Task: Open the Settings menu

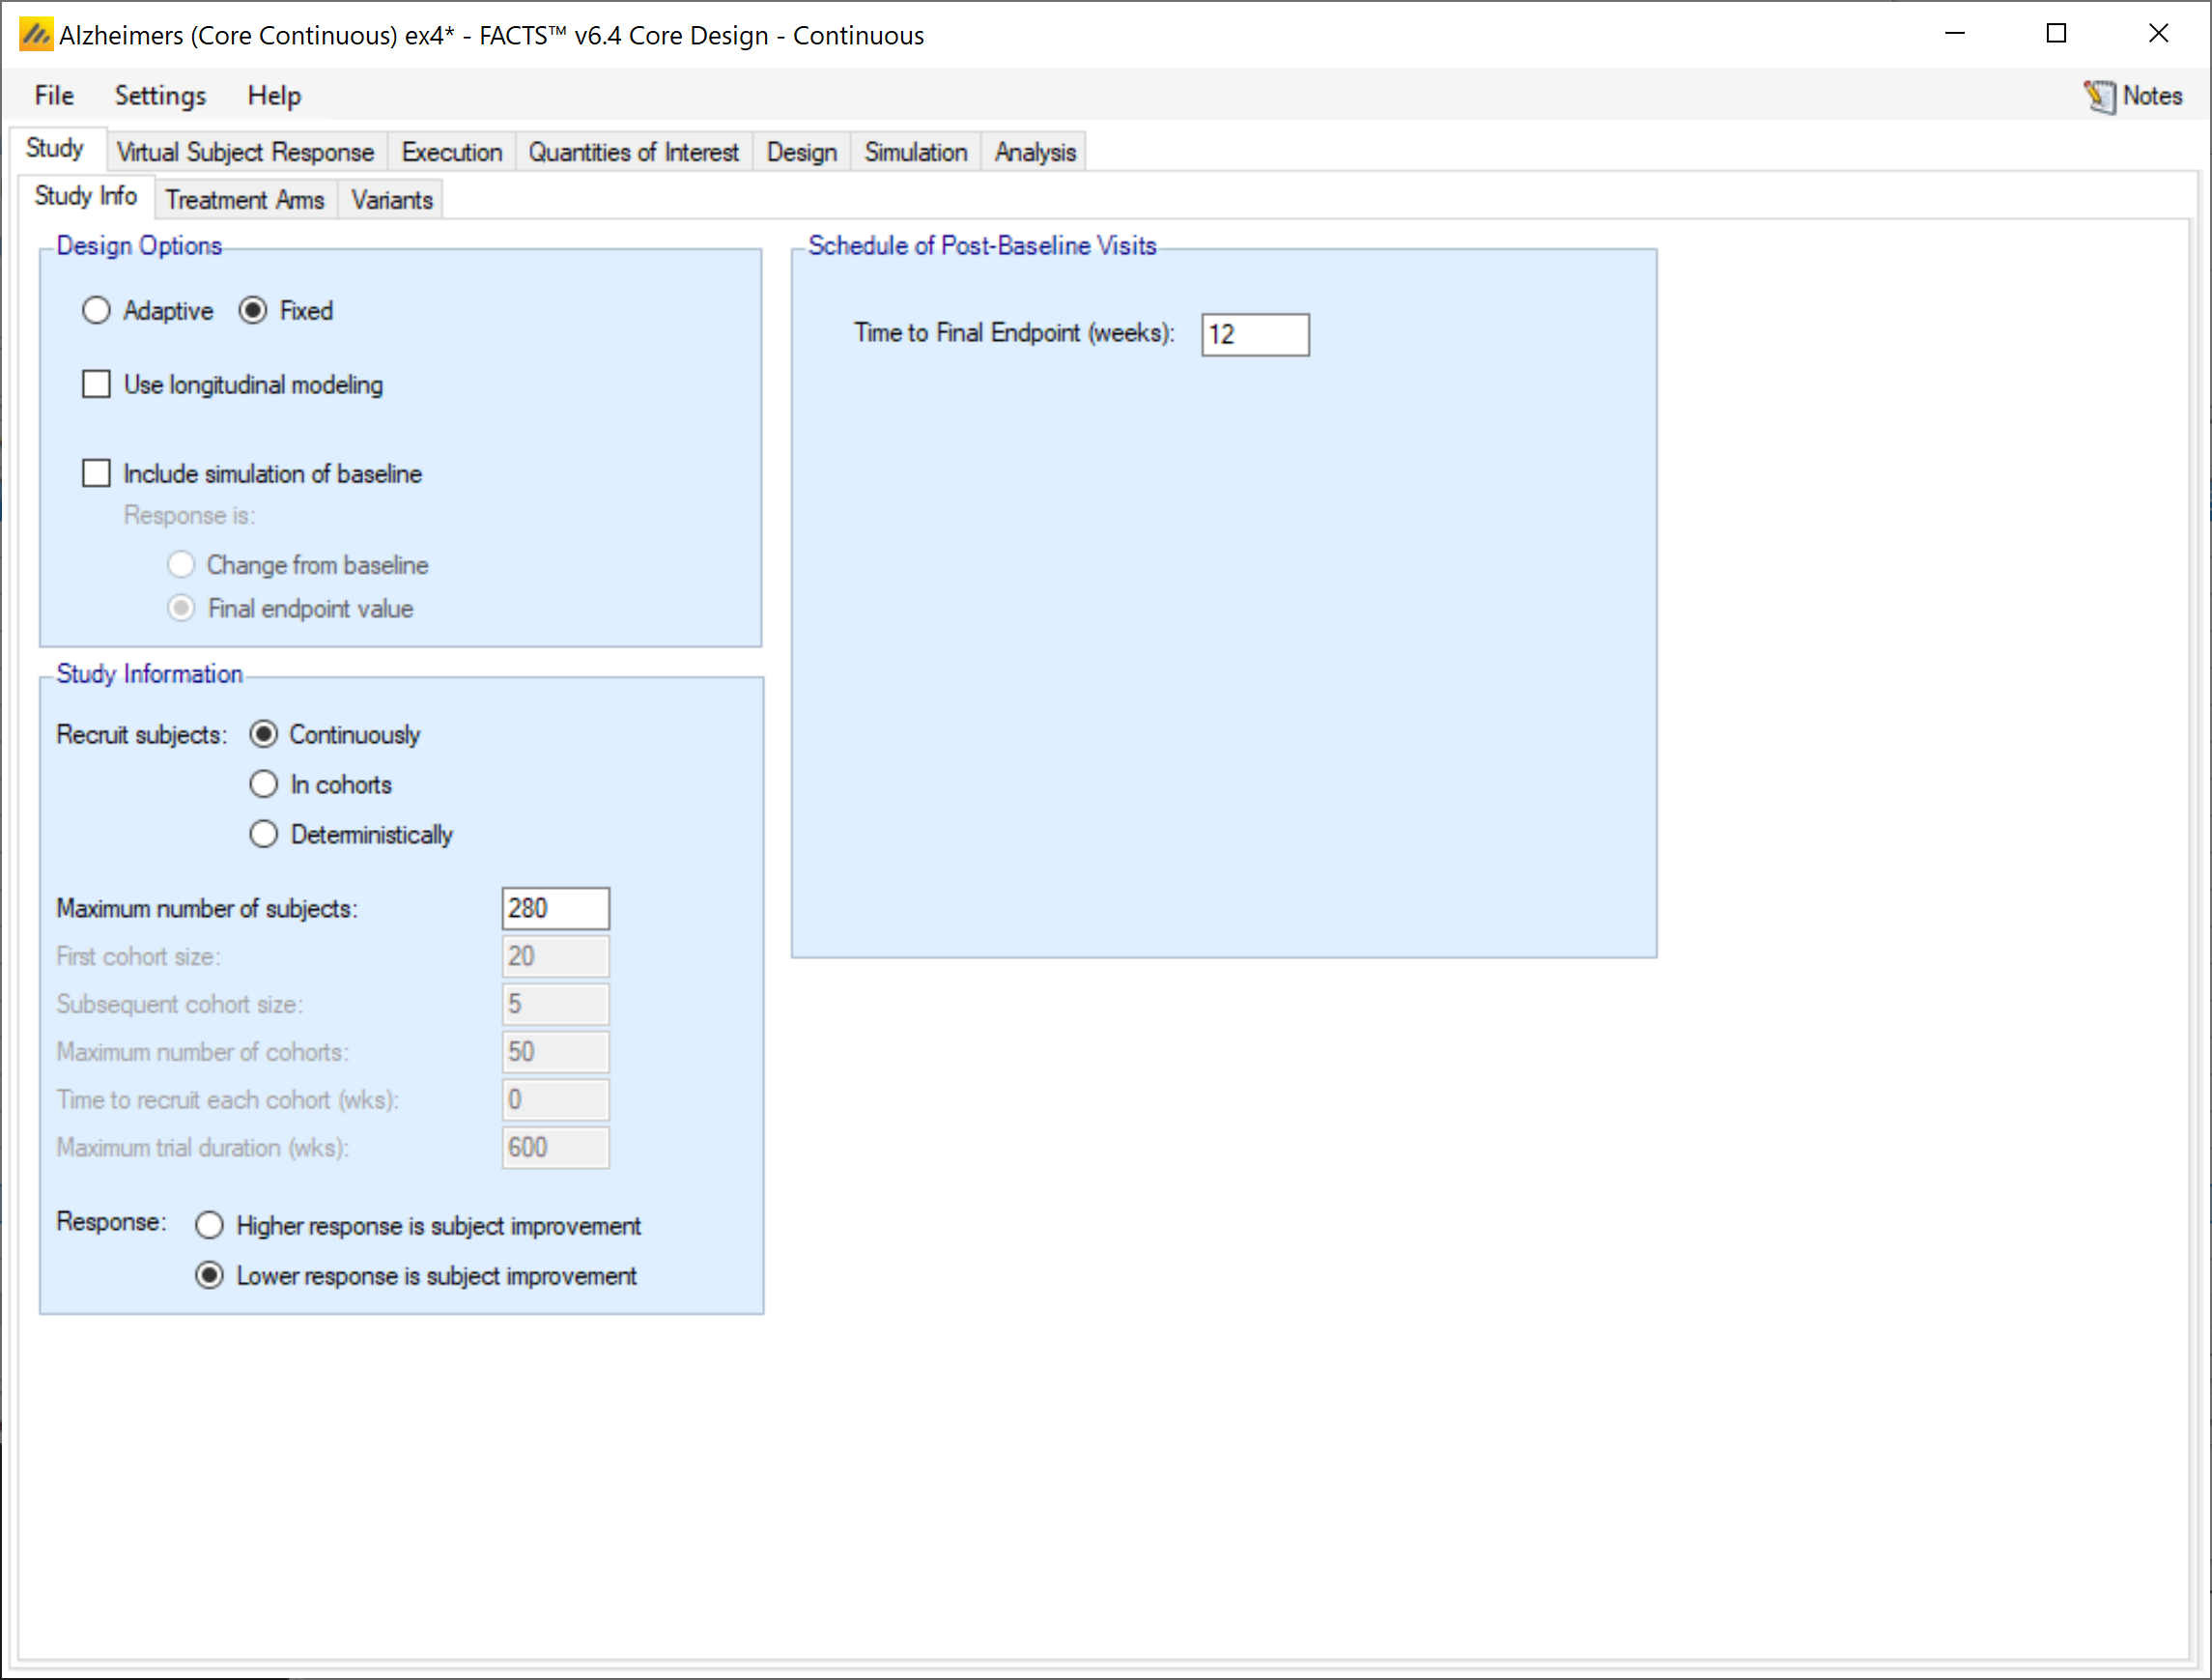Action: (x=160, y=96)
